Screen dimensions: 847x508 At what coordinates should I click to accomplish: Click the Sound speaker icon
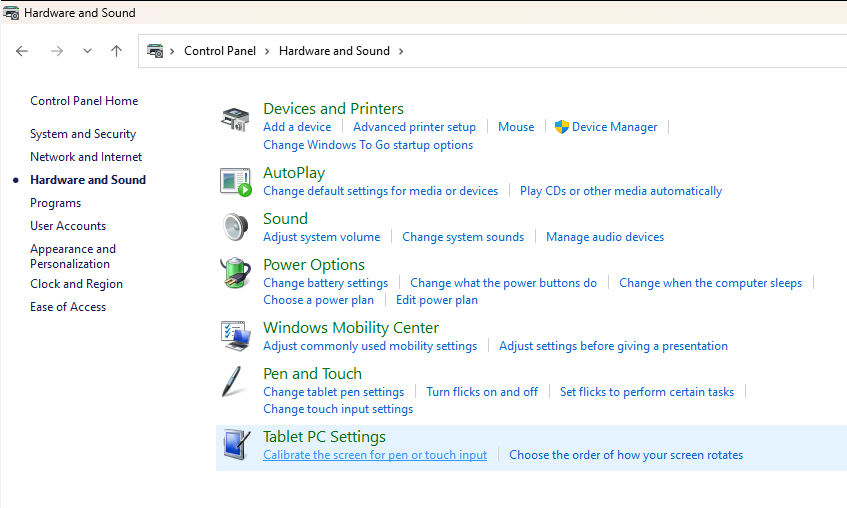[x=234, y=227]
